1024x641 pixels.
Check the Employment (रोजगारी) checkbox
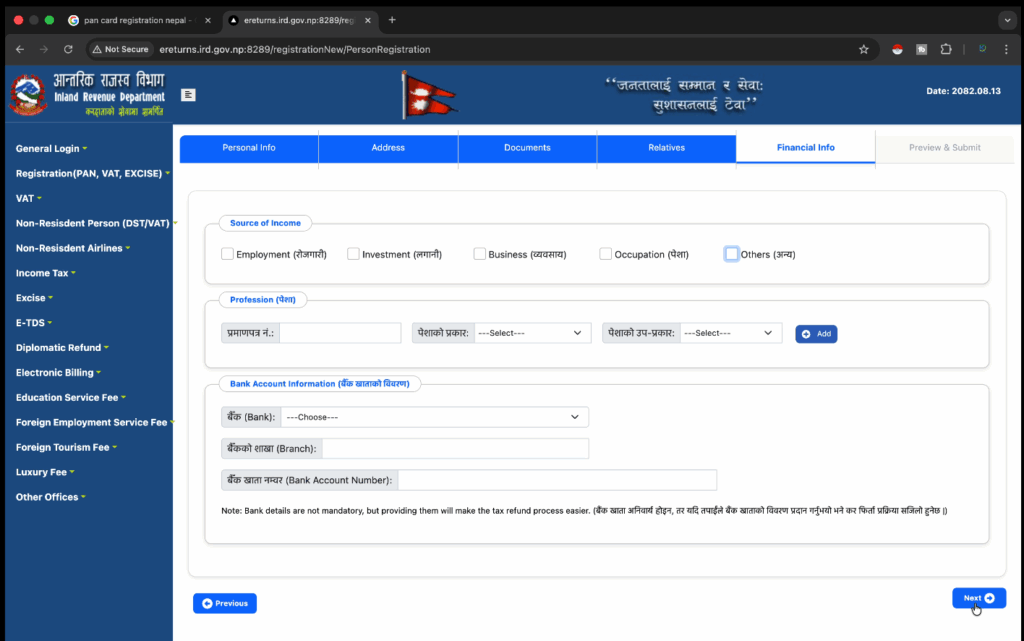[x=227, y=254]
